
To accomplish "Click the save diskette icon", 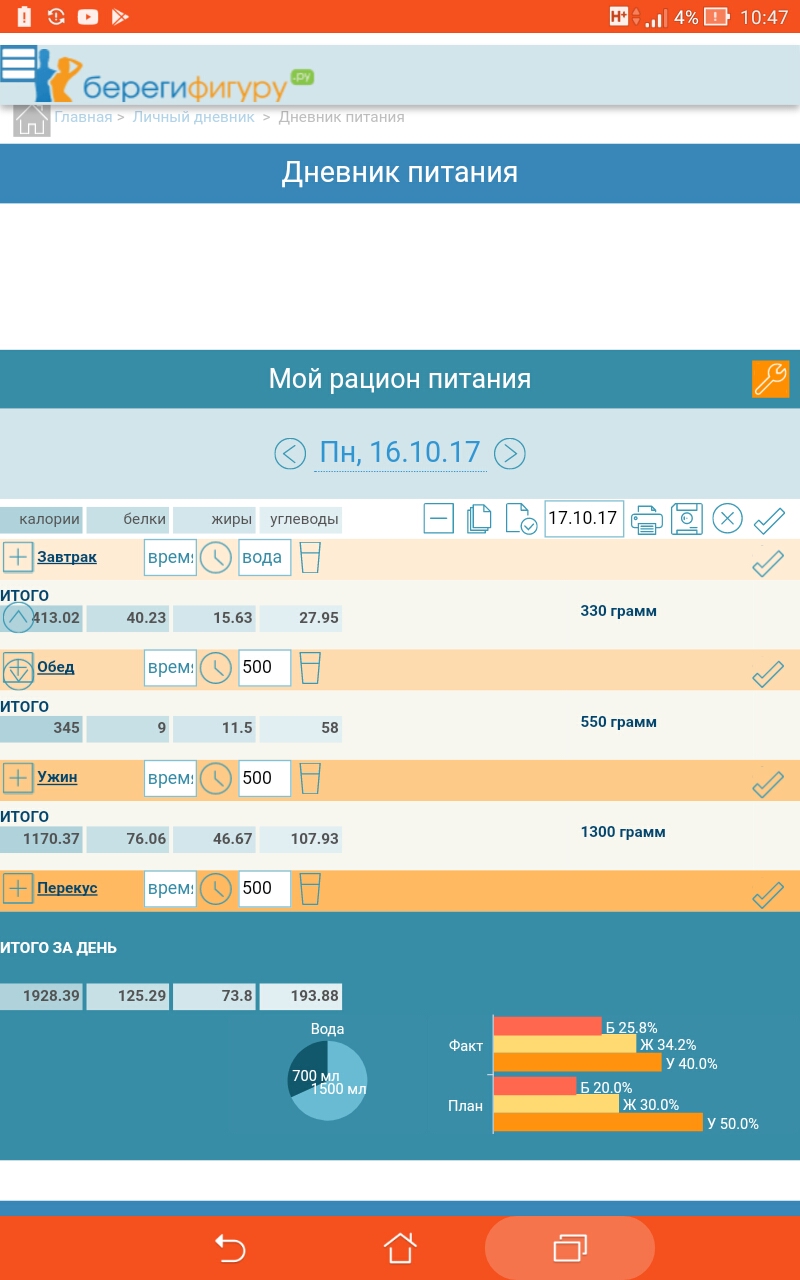I will click(x=687, y=519).
